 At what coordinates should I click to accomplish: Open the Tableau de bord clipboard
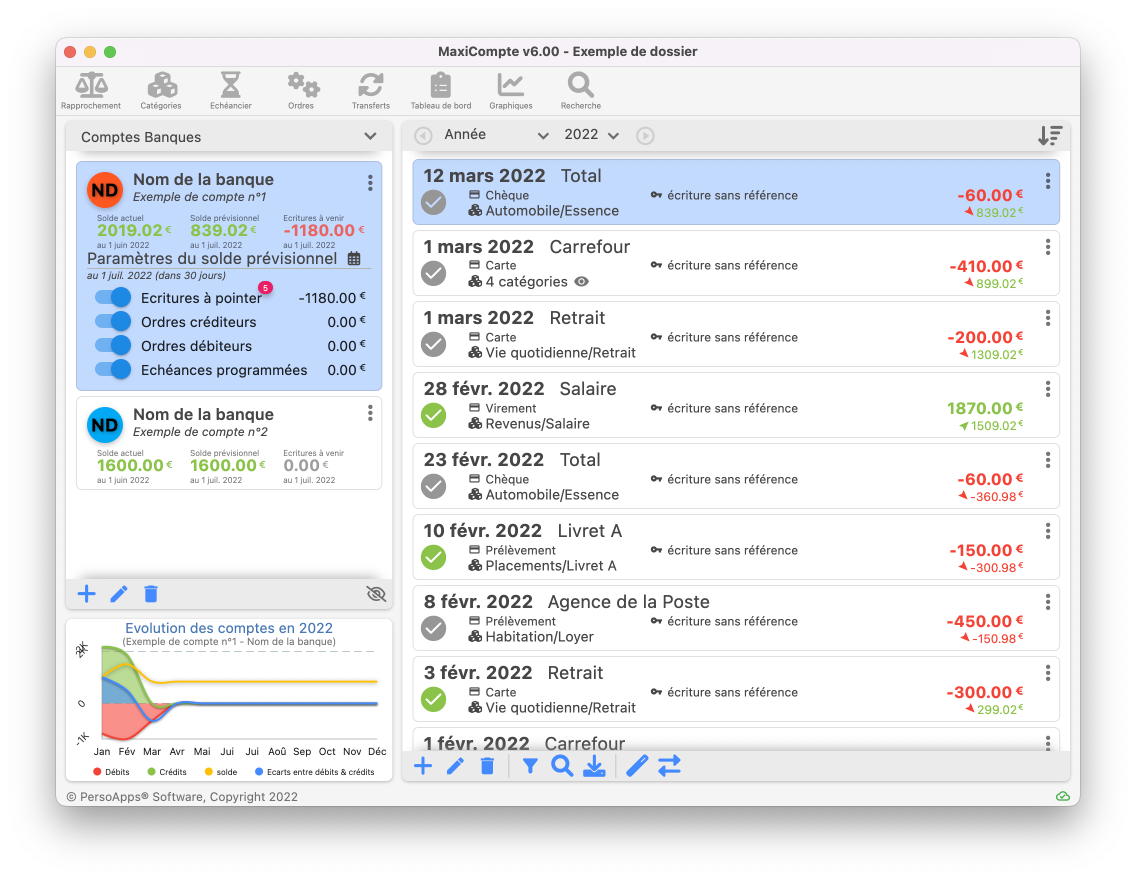[x=440, y=91]
